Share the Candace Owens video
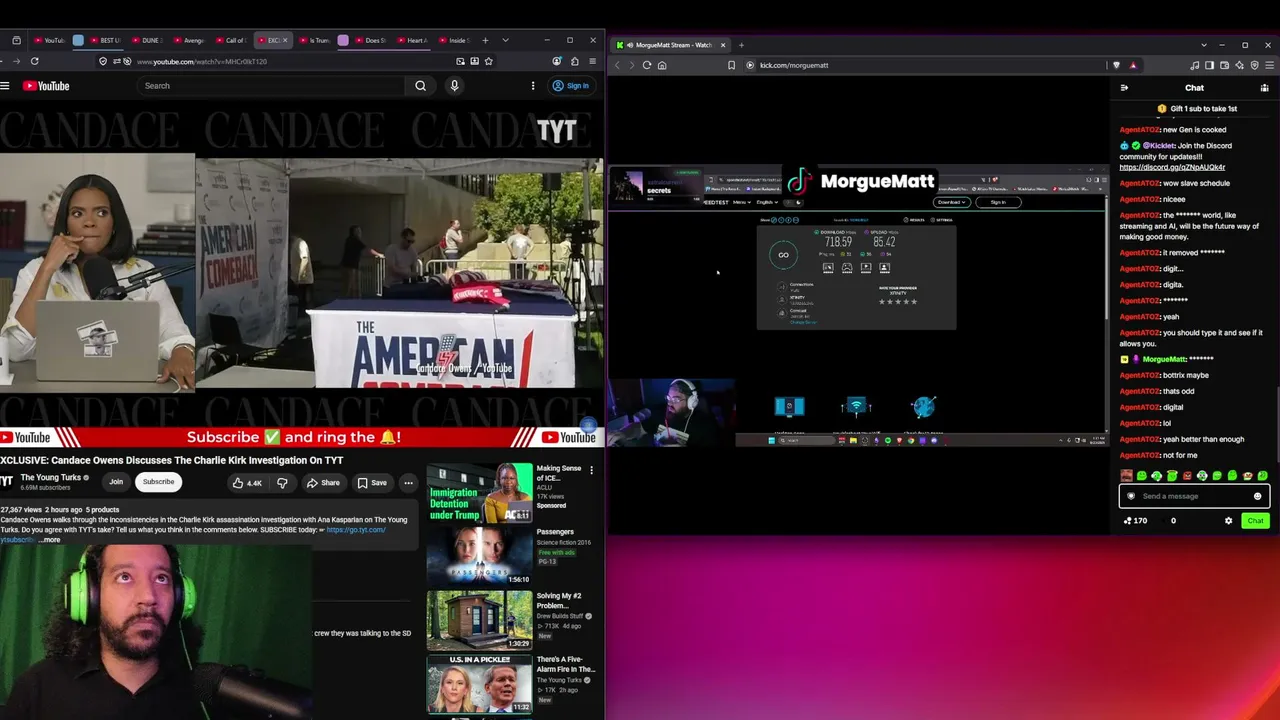 (323, 483)
